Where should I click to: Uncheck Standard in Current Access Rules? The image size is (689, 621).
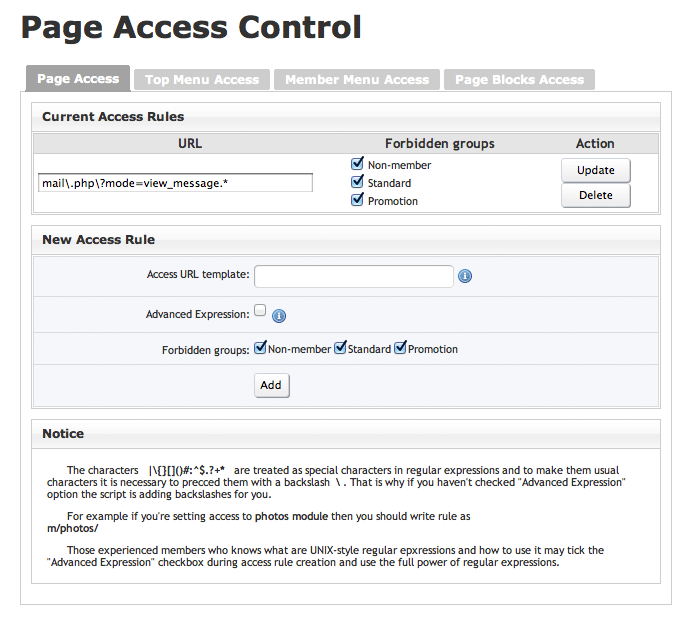click(357, 182)
